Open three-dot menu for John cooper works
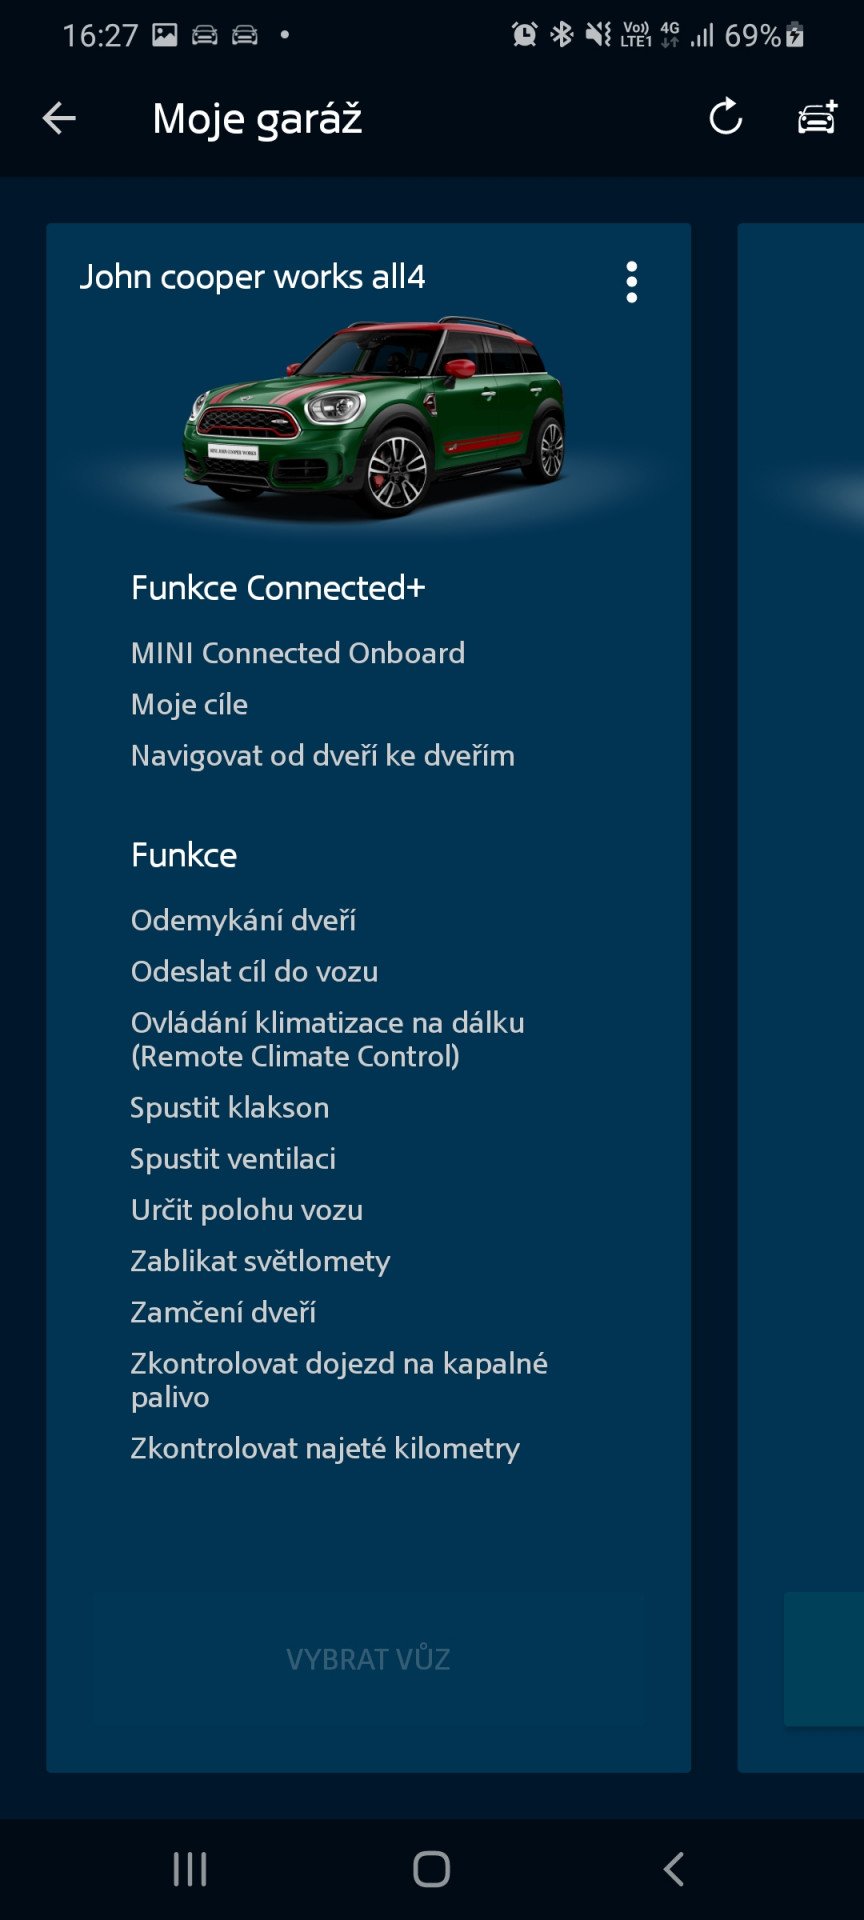The image size is (864, 1920). (x=632, y=282)
